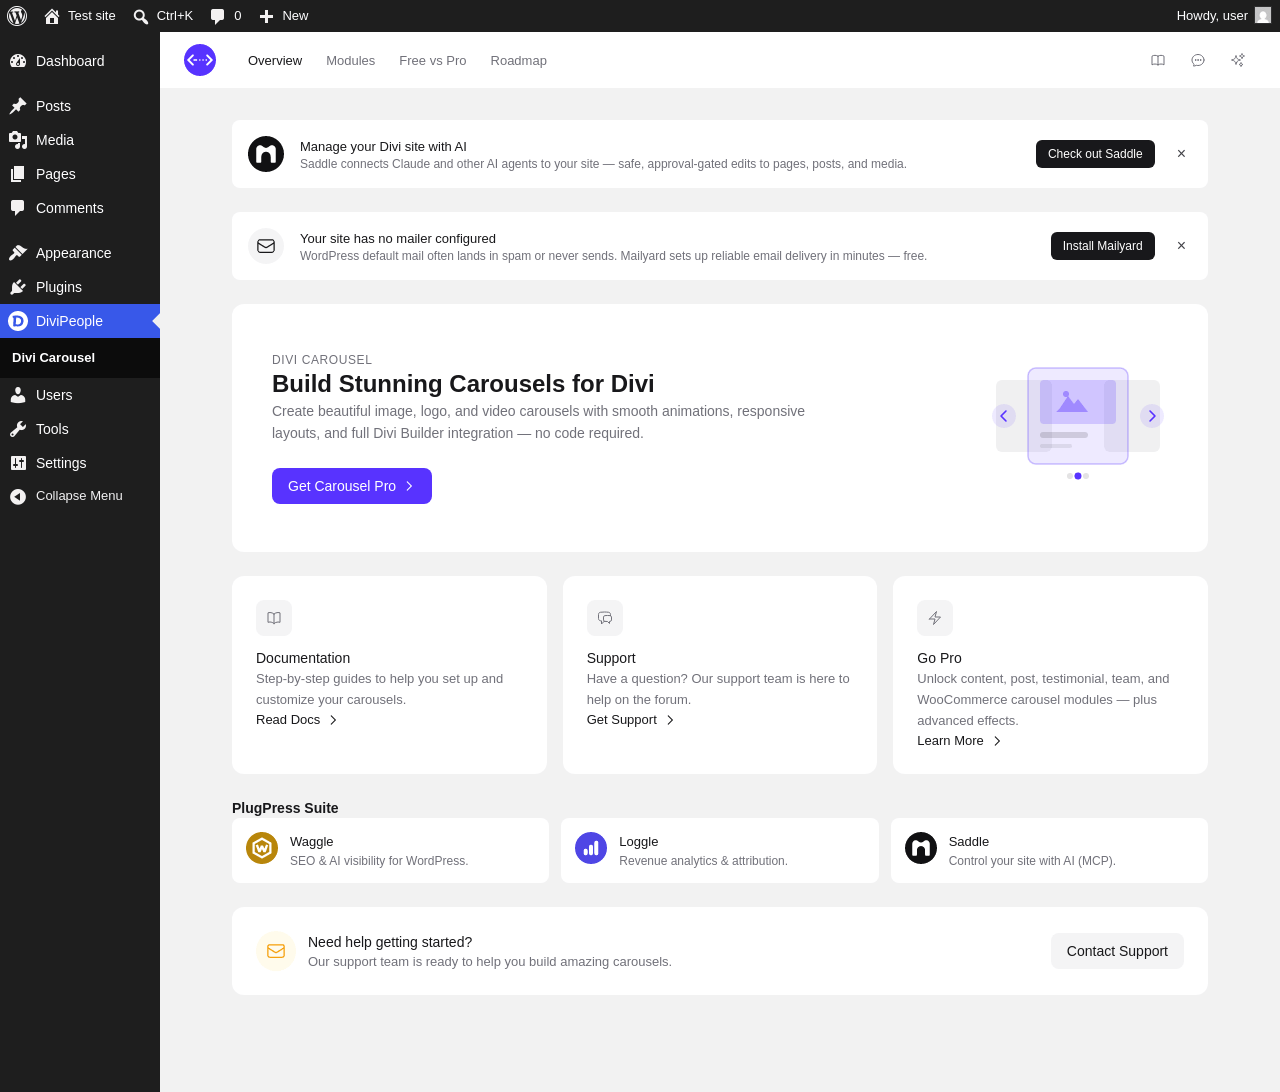This screenshot has width=1280, height=1092.
Task: Click the Saddle logo in PlugPress Suite
Action: coord(921,848)
